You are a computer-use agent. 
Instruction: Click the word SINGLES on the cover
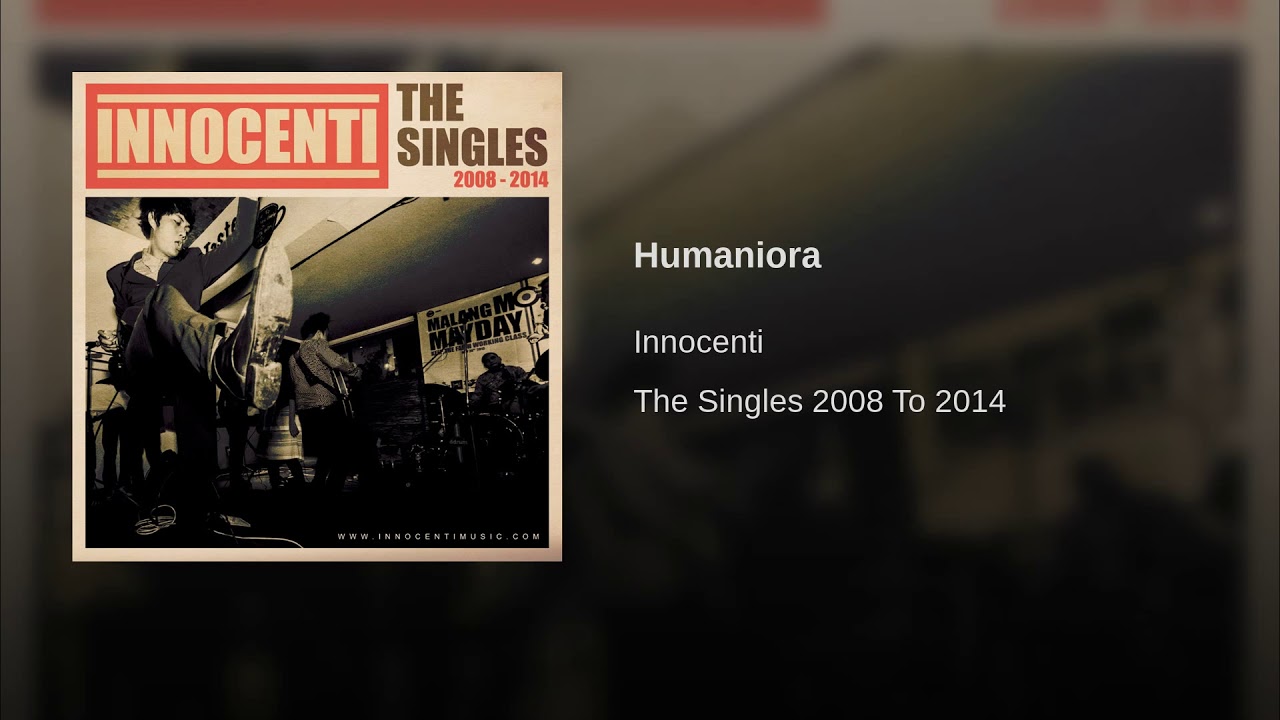pyautogui.click(x=472, y=146)
